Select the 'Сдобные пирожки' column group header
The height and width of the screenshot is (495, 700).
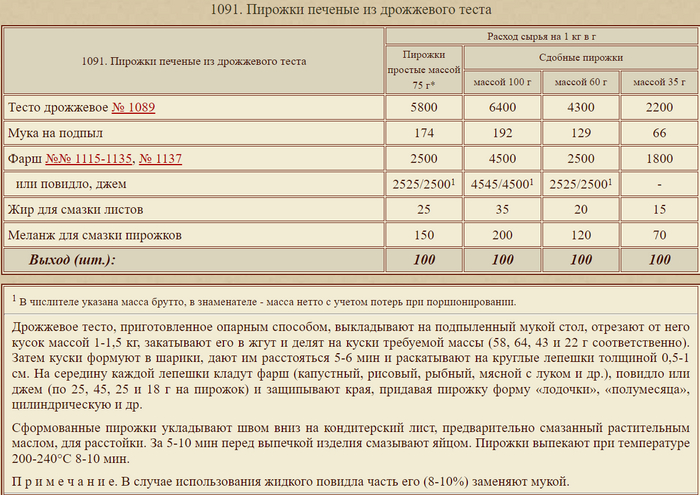581,59
